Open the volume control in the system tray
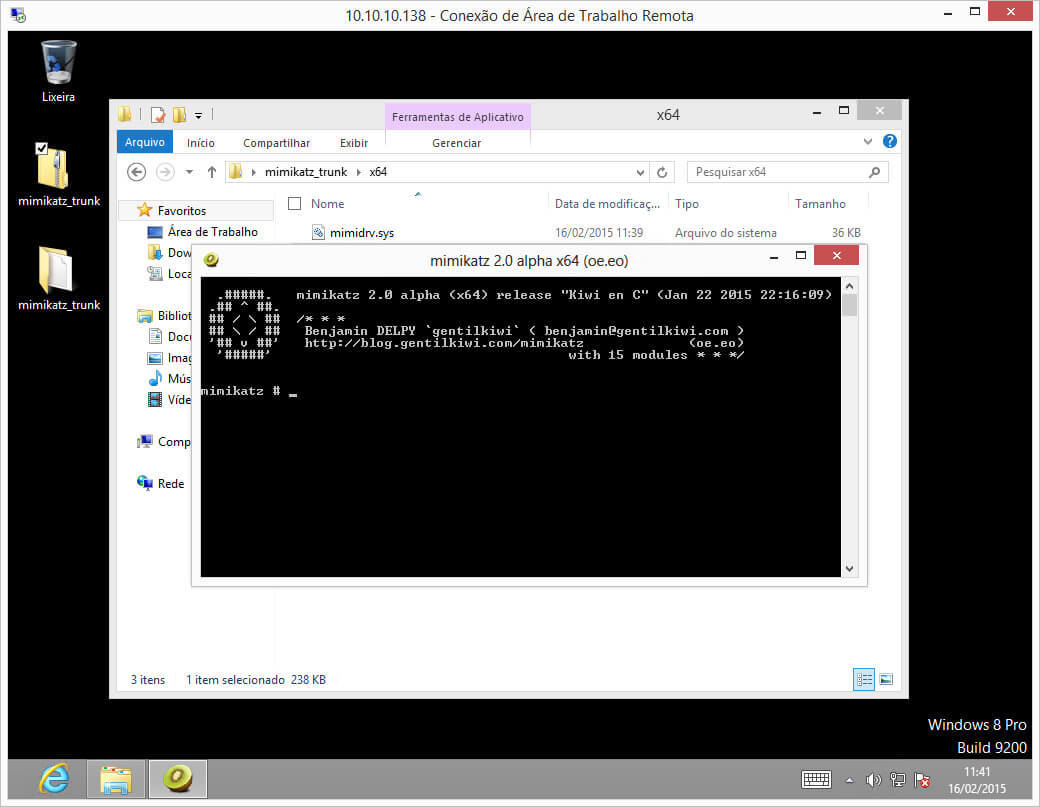1040x807 pixels. [x=873, y=779]
